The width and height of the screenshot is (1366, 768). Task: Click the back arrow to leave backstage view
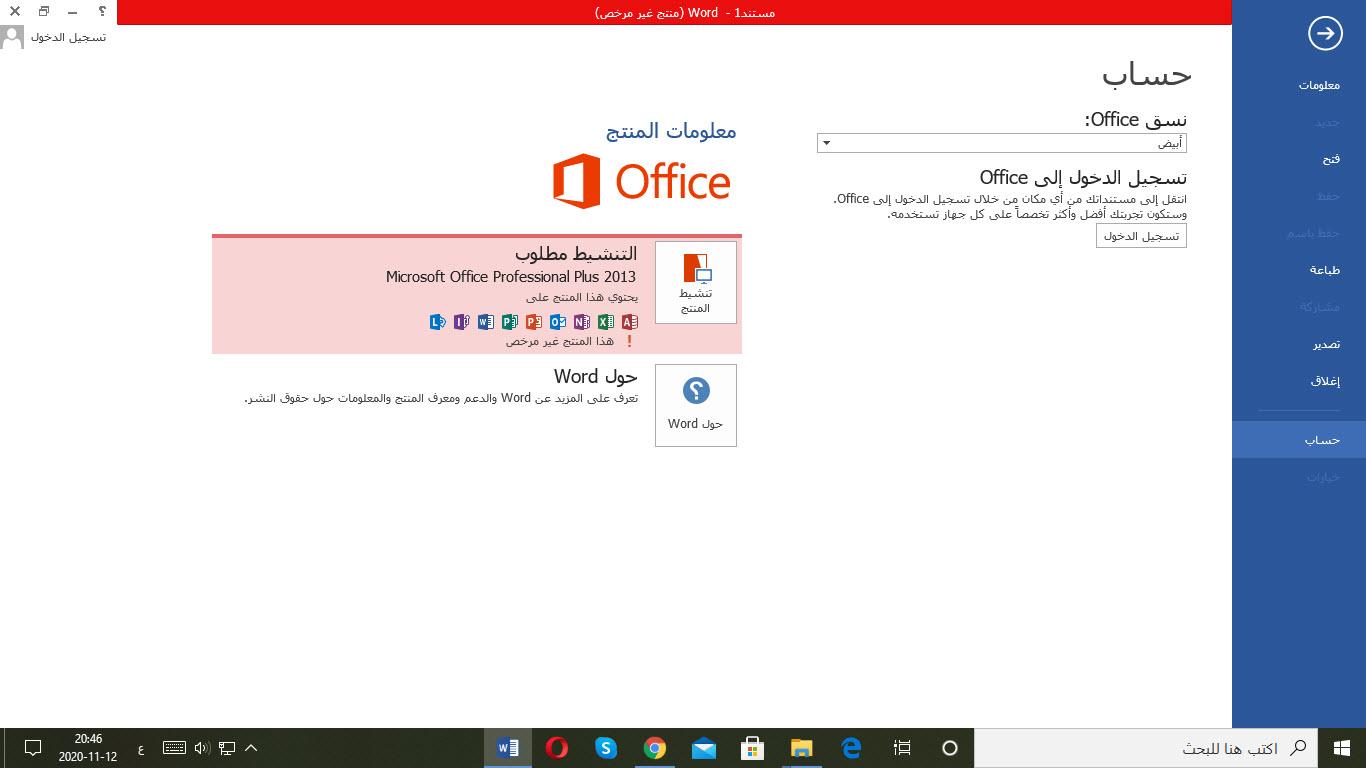click(x=1325, y=33)
